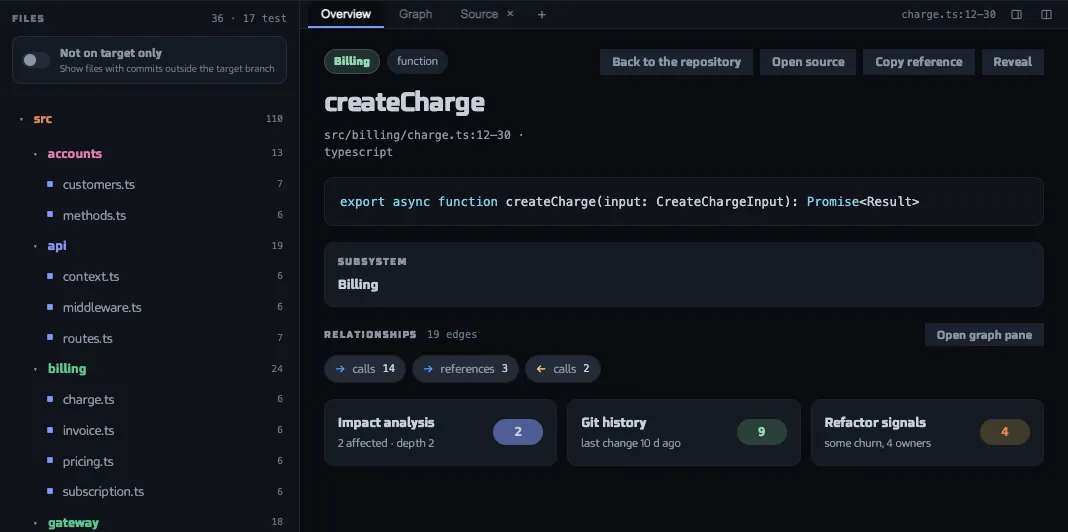
Task: Click the file icon beside methods.ts
Action: tap(50, 215)
